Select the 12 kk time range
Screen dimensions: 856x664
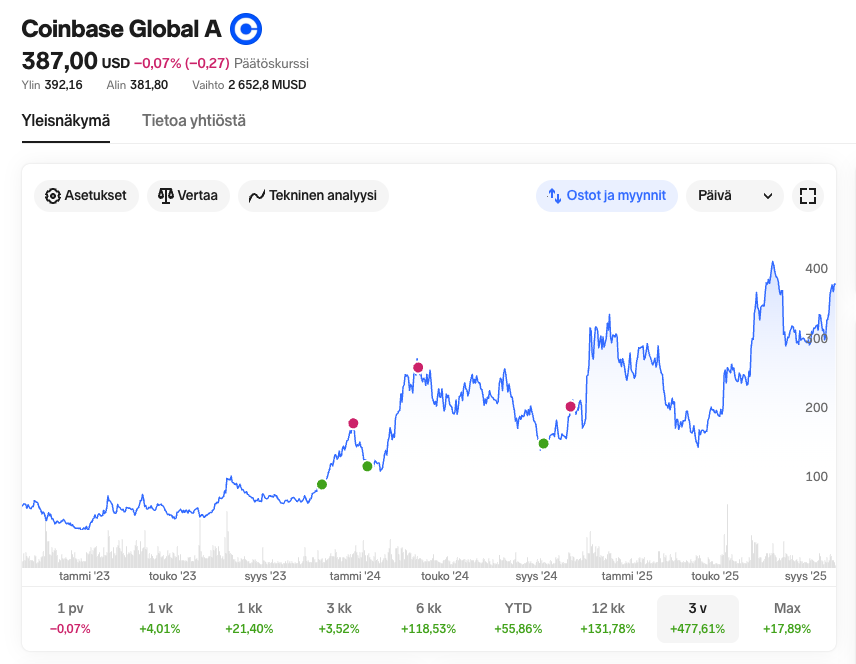pos(608,618)
